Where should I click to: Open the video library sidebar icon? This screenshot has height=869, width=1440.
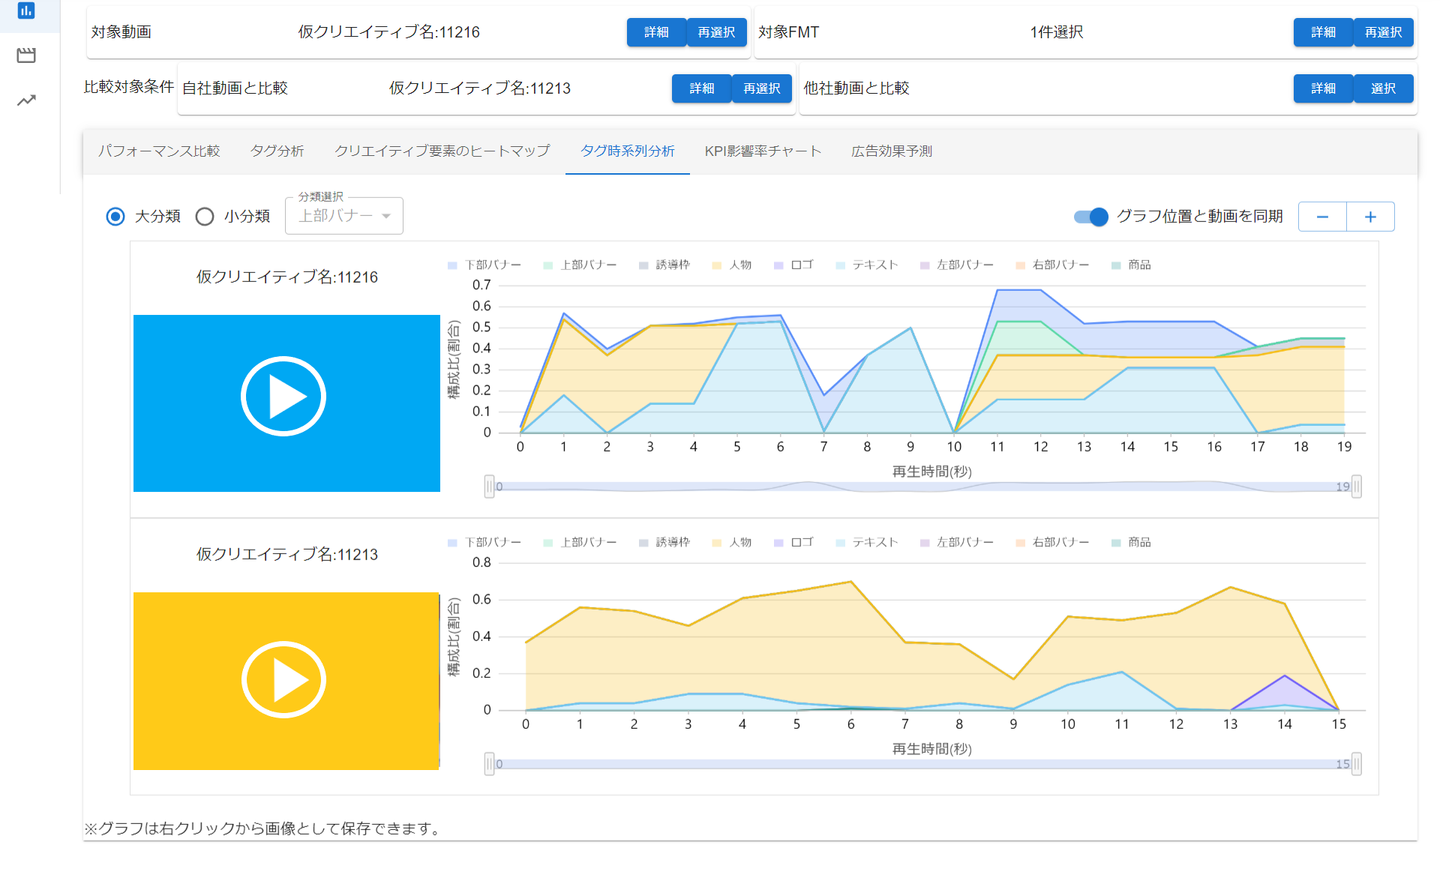(26, 55)
